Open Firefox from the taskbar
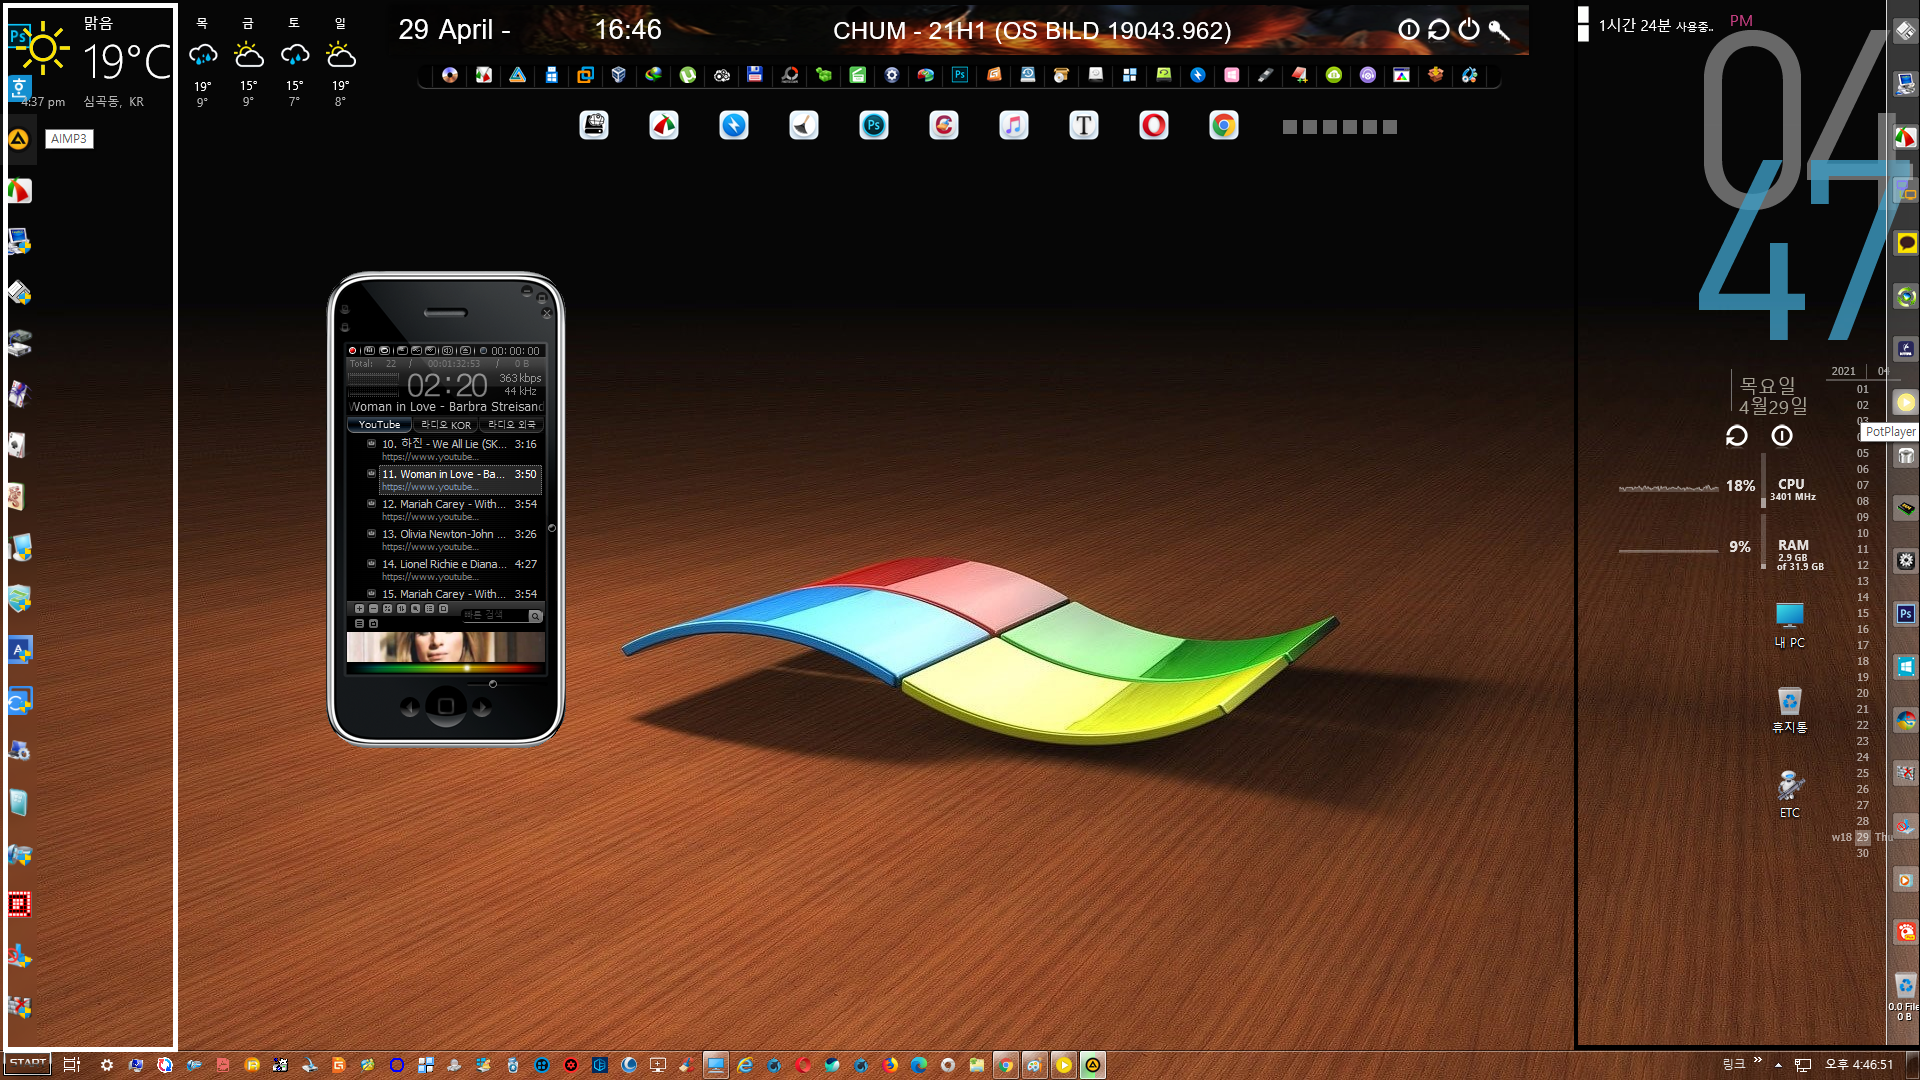 890,1065
